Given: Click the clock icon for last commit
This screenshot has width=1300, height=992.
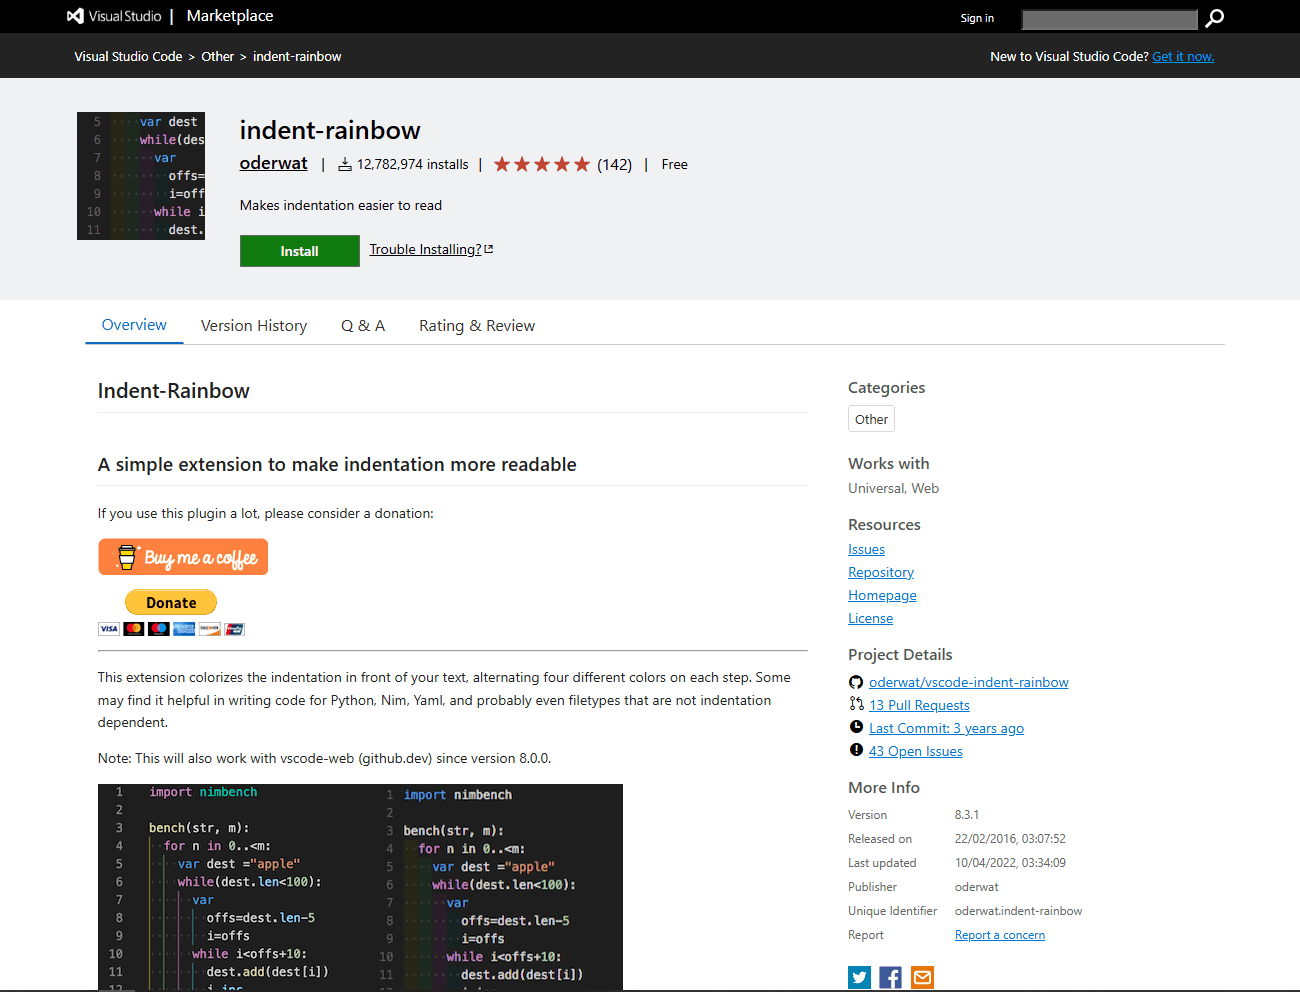Looking at the screenshot, I should [x=856, y=727].
